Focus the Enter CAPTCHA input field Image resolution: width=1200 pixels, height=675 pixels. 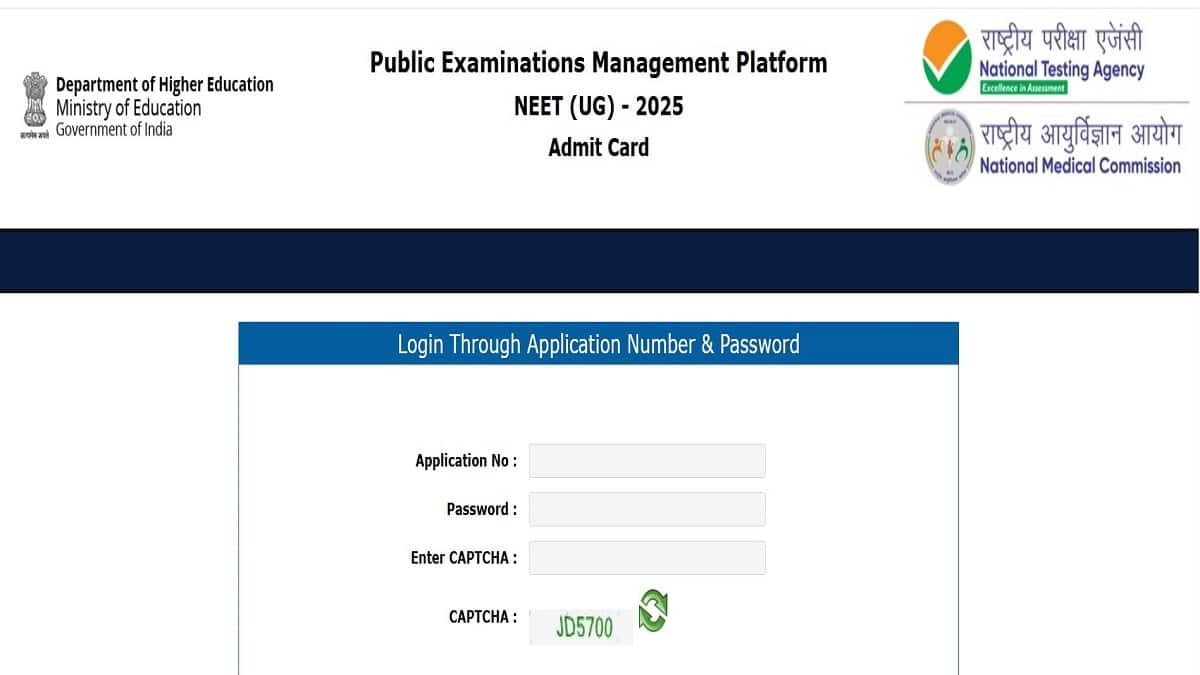pyautogui.click(x=647, y=558)
